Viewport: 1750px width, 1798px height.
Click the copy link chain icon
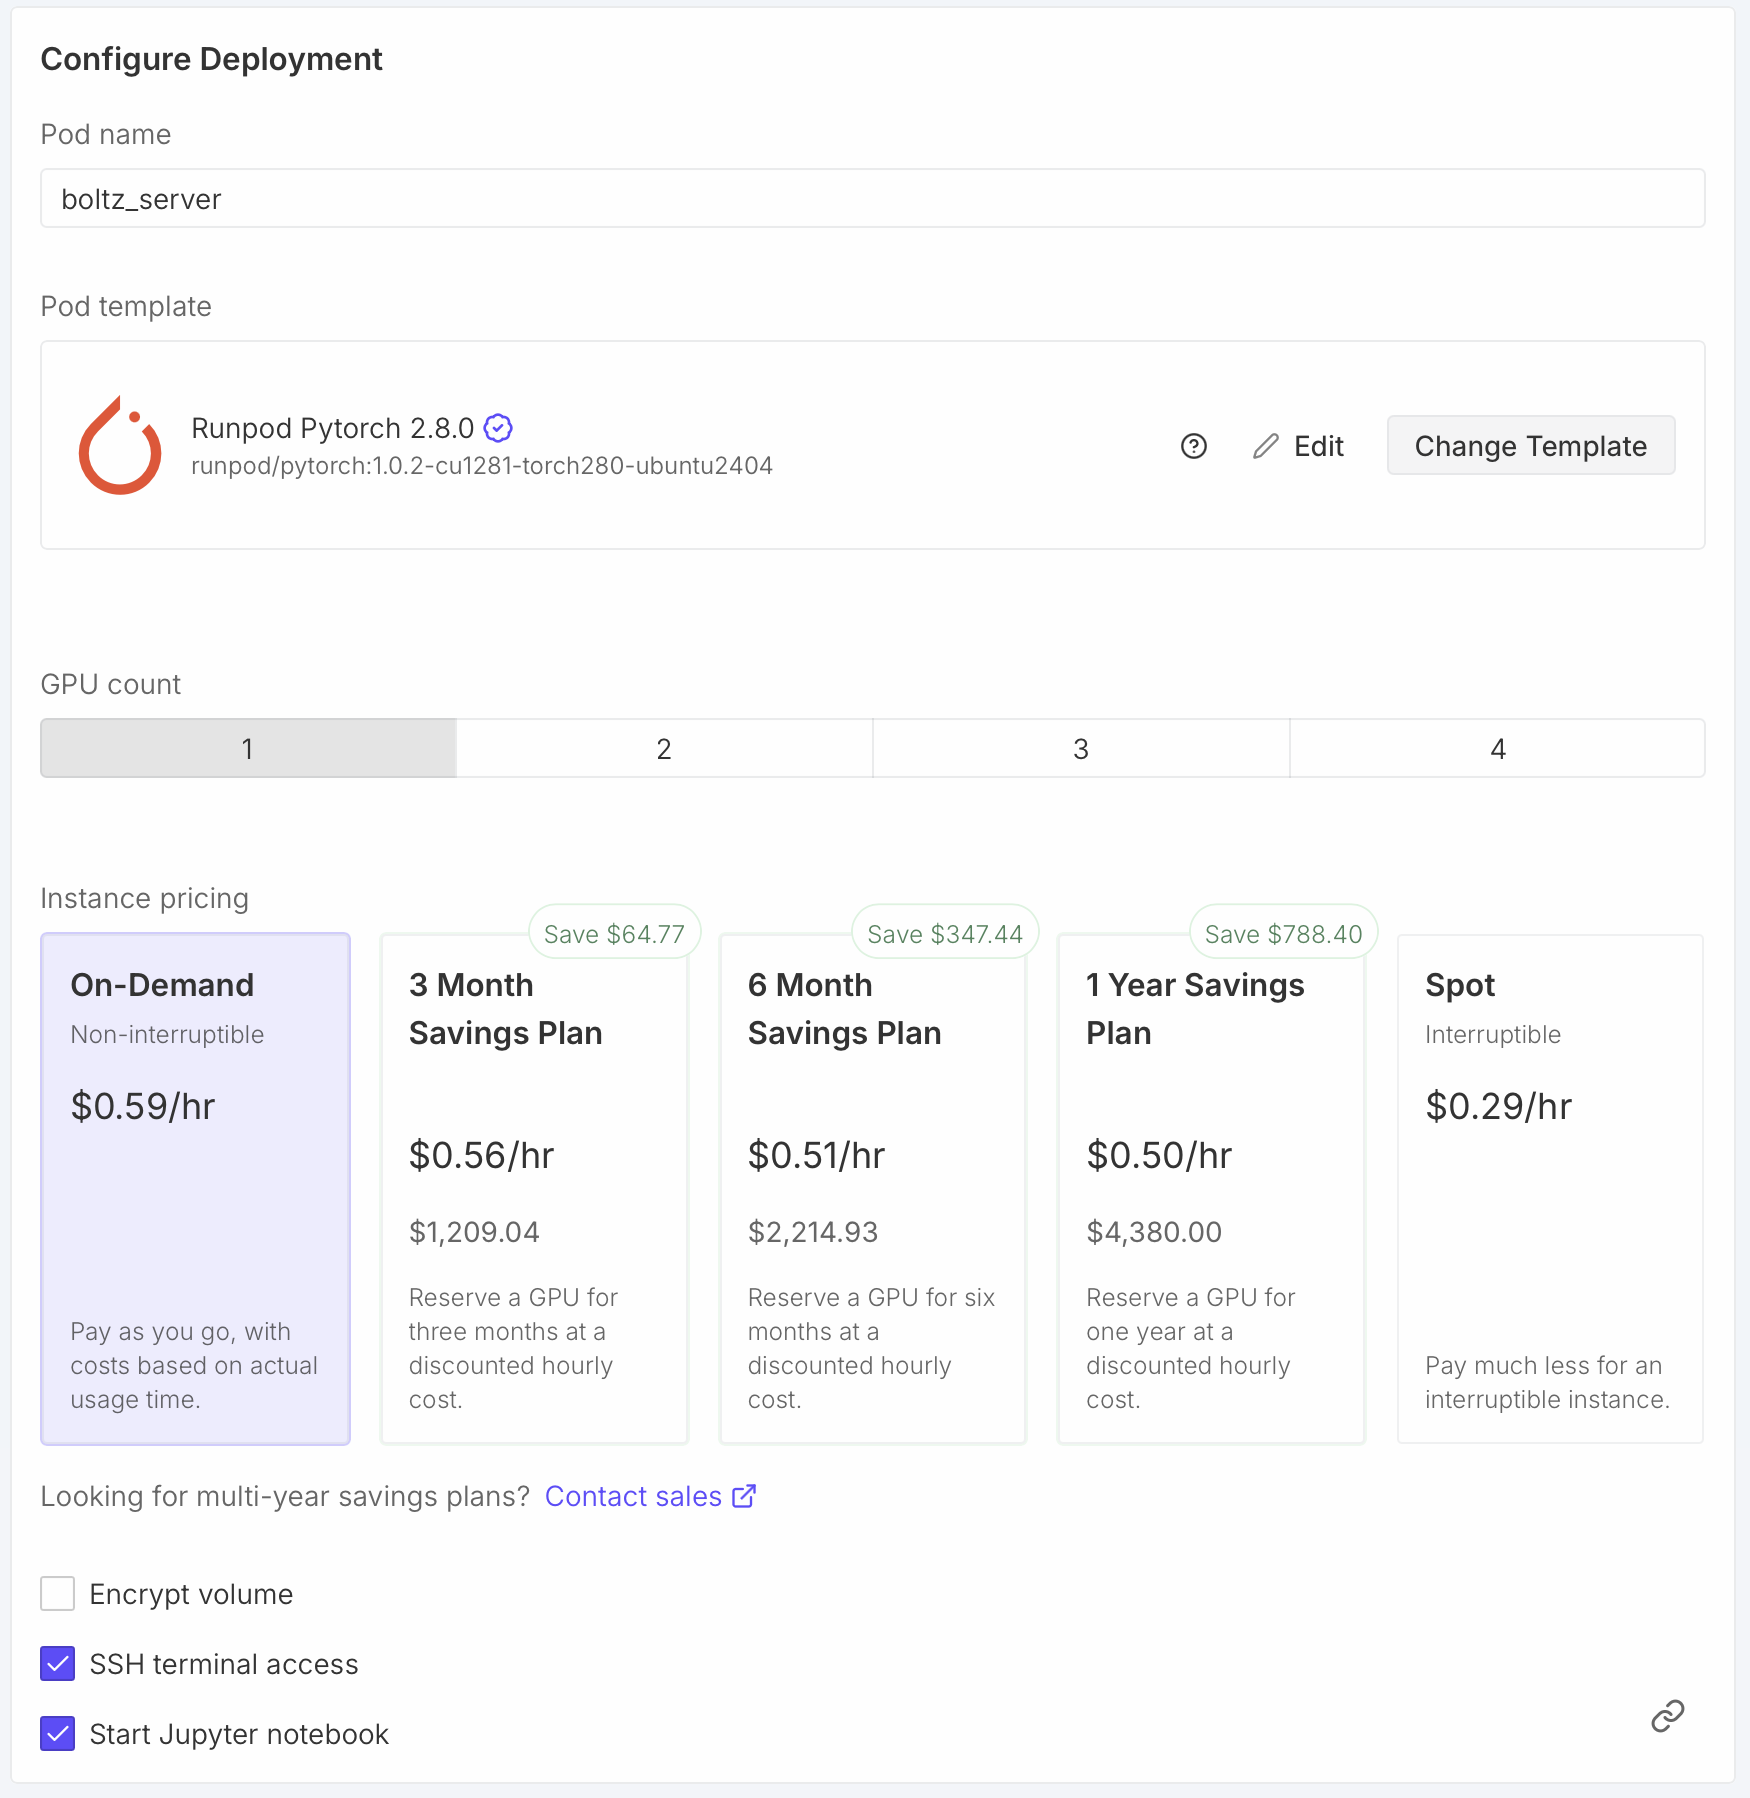click(1667, 1715)
